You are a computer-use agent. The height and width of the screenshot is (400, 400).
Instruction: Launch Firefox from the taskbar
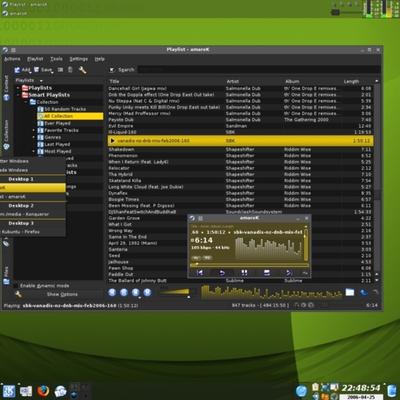pos(43,391)
